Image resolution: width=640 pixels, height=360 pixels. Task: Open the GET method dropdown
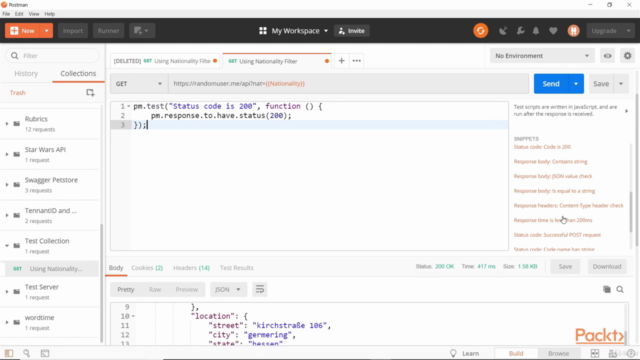click(x=138, y=84)
